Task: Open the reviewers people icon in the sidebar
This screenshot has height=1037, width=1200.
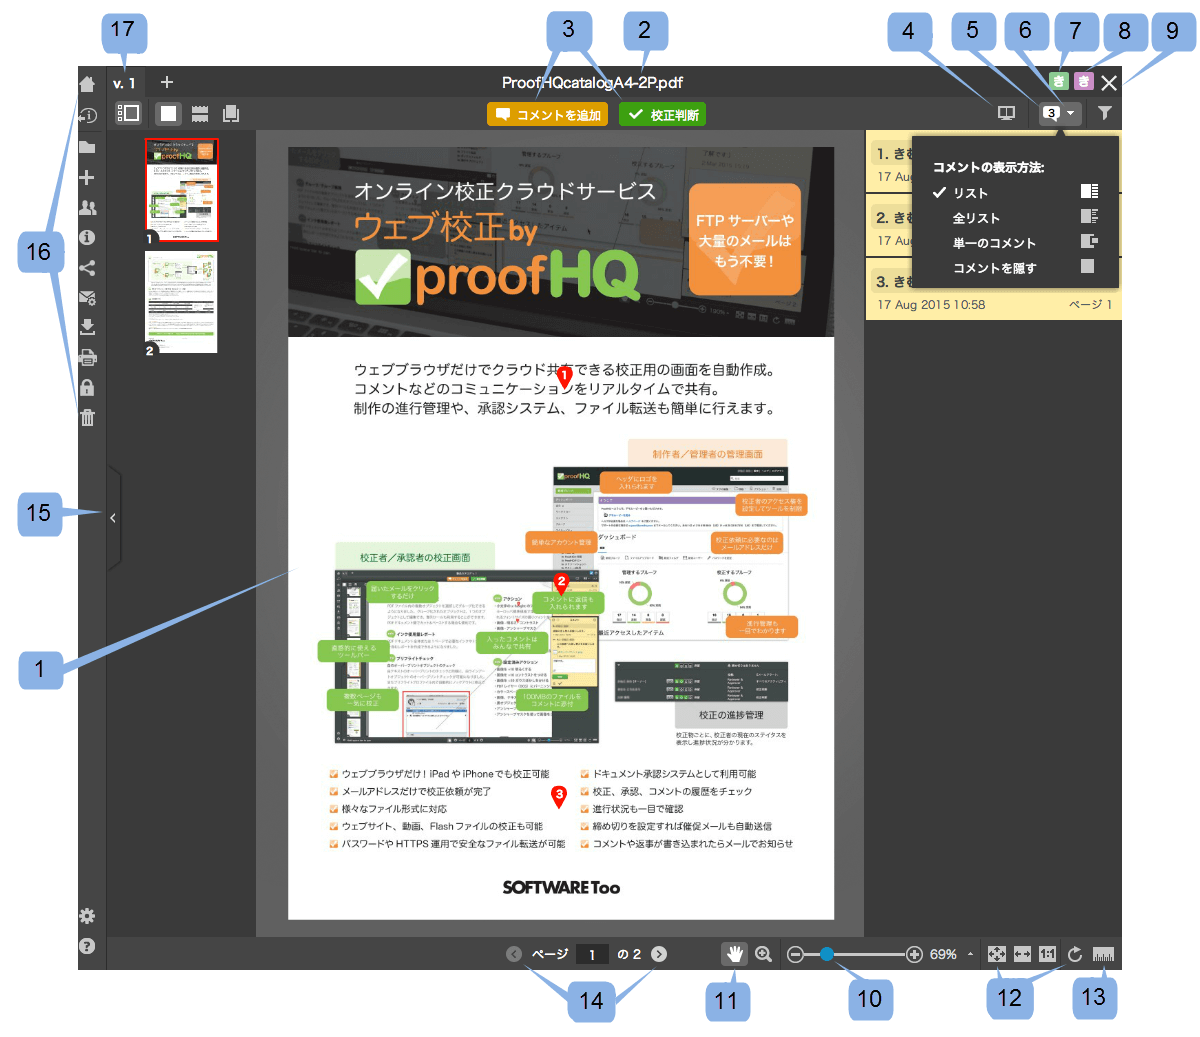Action: (x=87, y=207)
